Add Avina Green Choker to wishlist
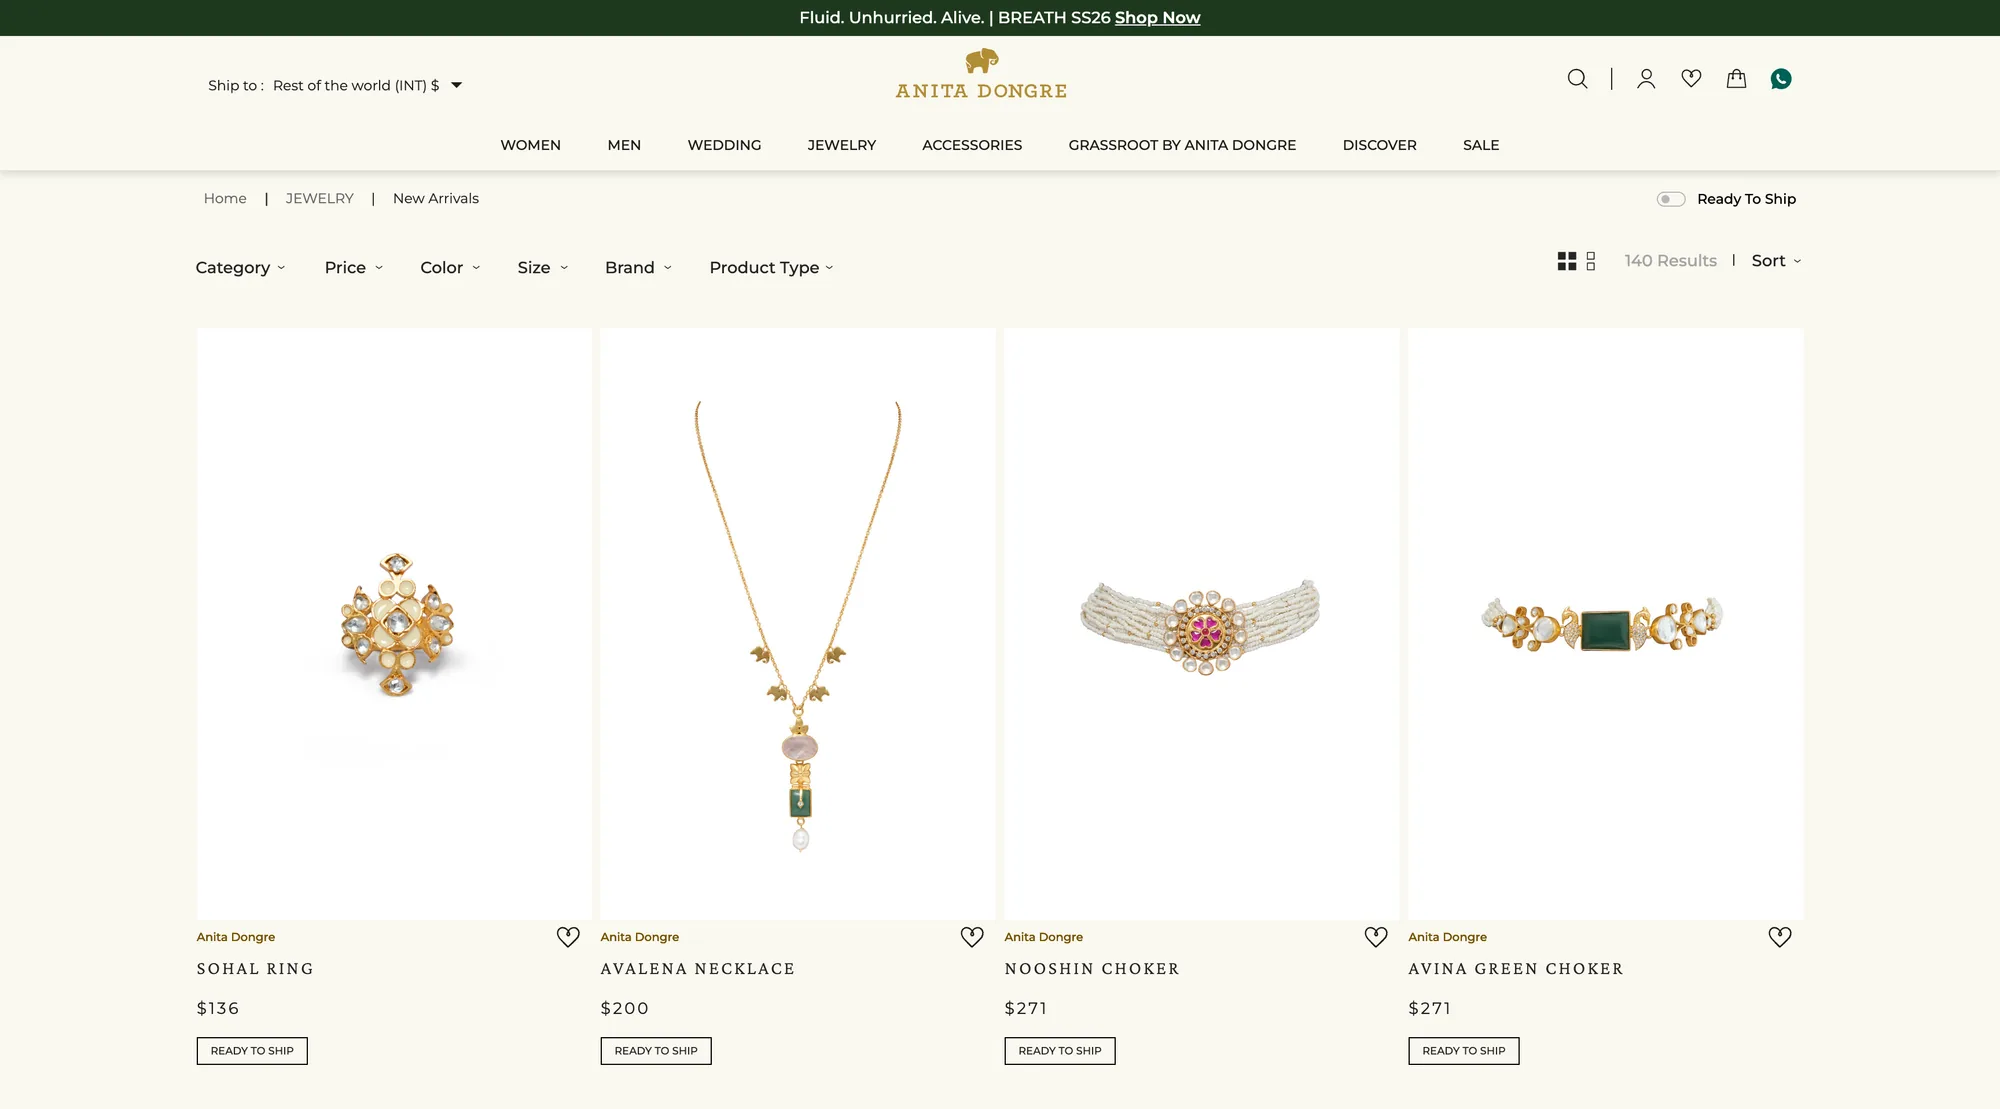This screenshot has height=1109, width=2000. point(1780,937)
